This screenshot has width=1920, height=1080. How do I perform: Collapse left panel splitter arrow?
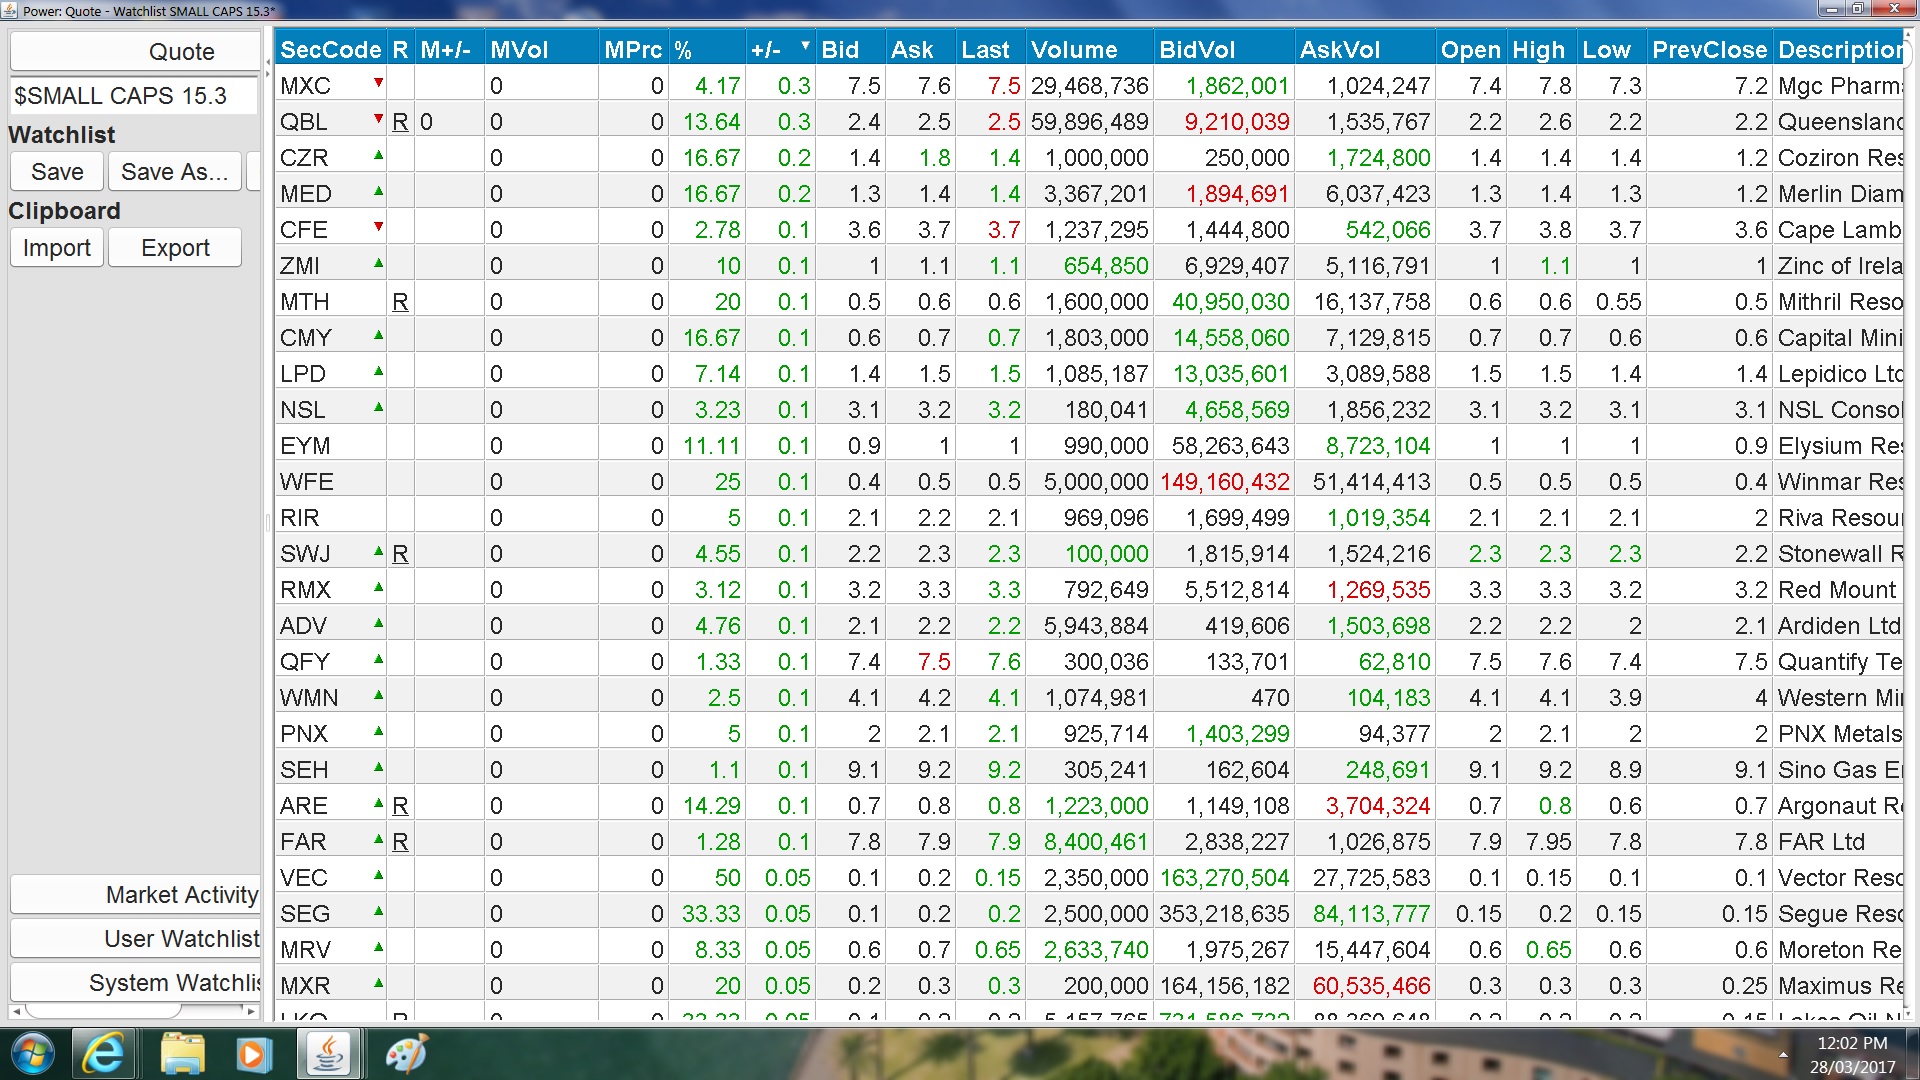tap(267, 62)
